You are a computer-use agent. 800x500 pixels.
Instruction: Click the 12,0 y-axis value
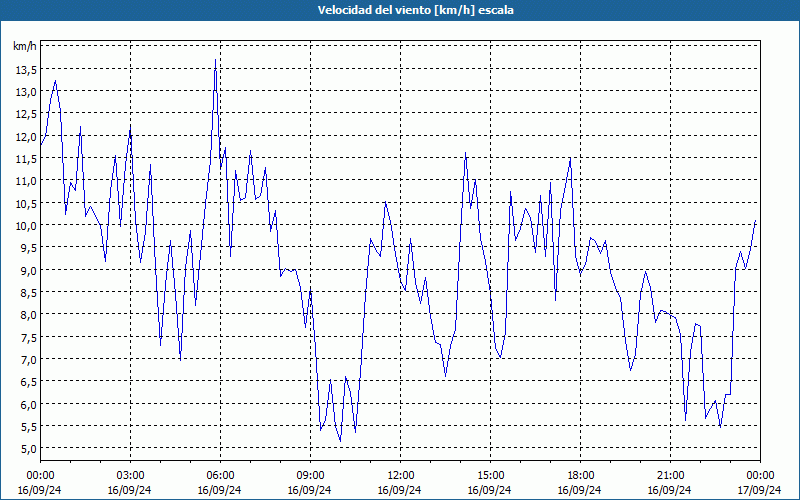(x=26, y=137)
